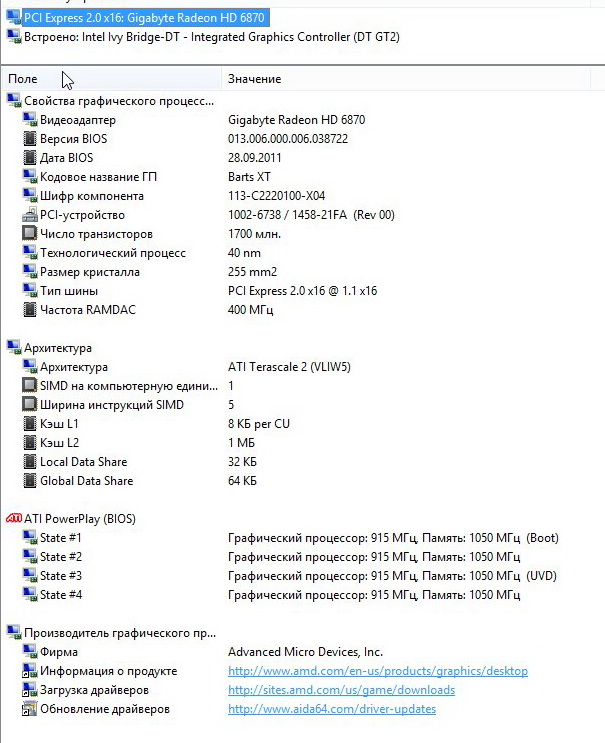Select State #1 value ending in (Boot)

coord(394,537)
